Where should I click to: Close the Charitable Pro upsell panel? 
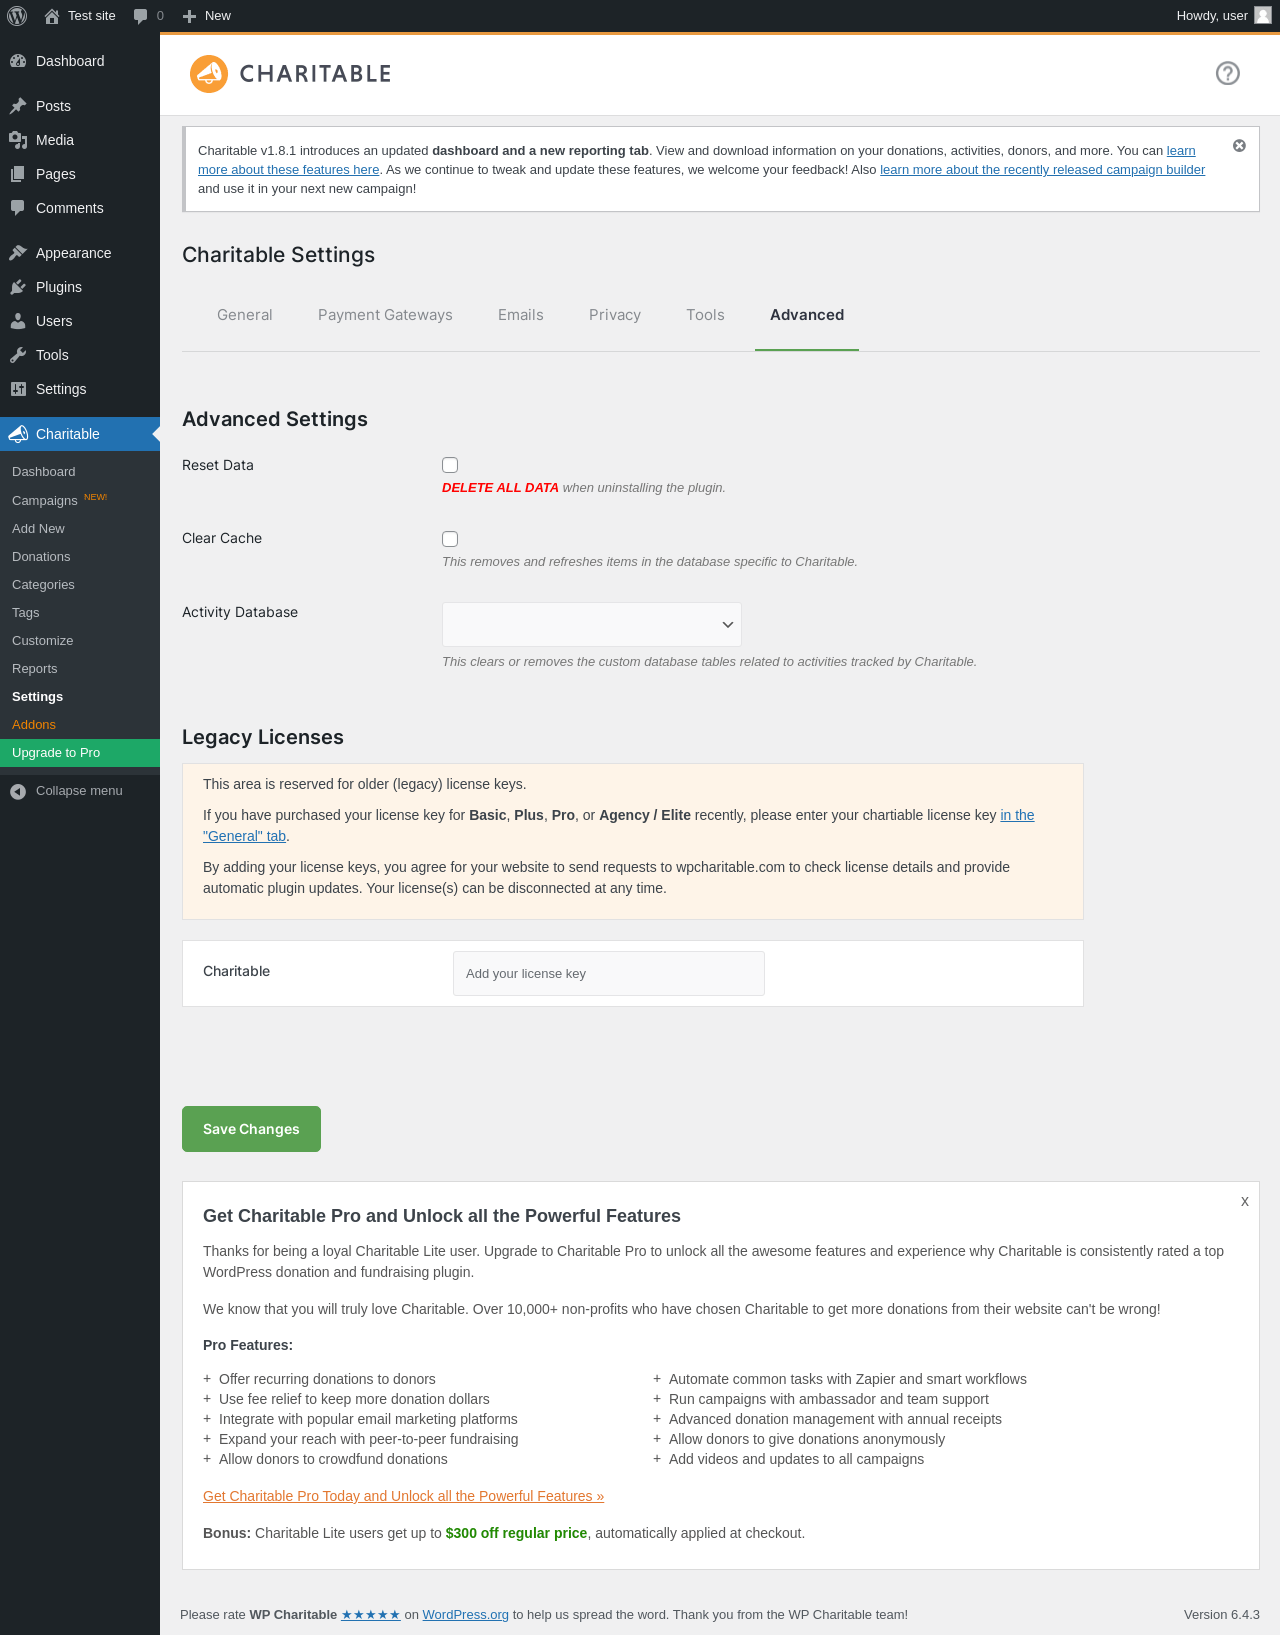1245,1201
